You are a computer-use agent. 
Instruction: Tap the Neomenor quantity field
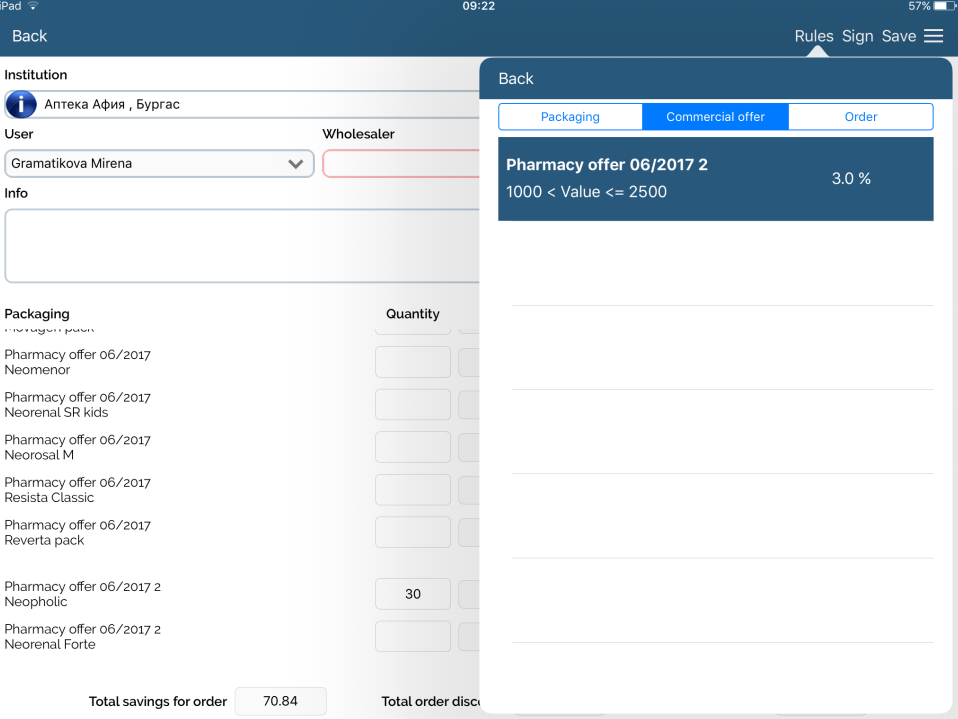[412, 362]
